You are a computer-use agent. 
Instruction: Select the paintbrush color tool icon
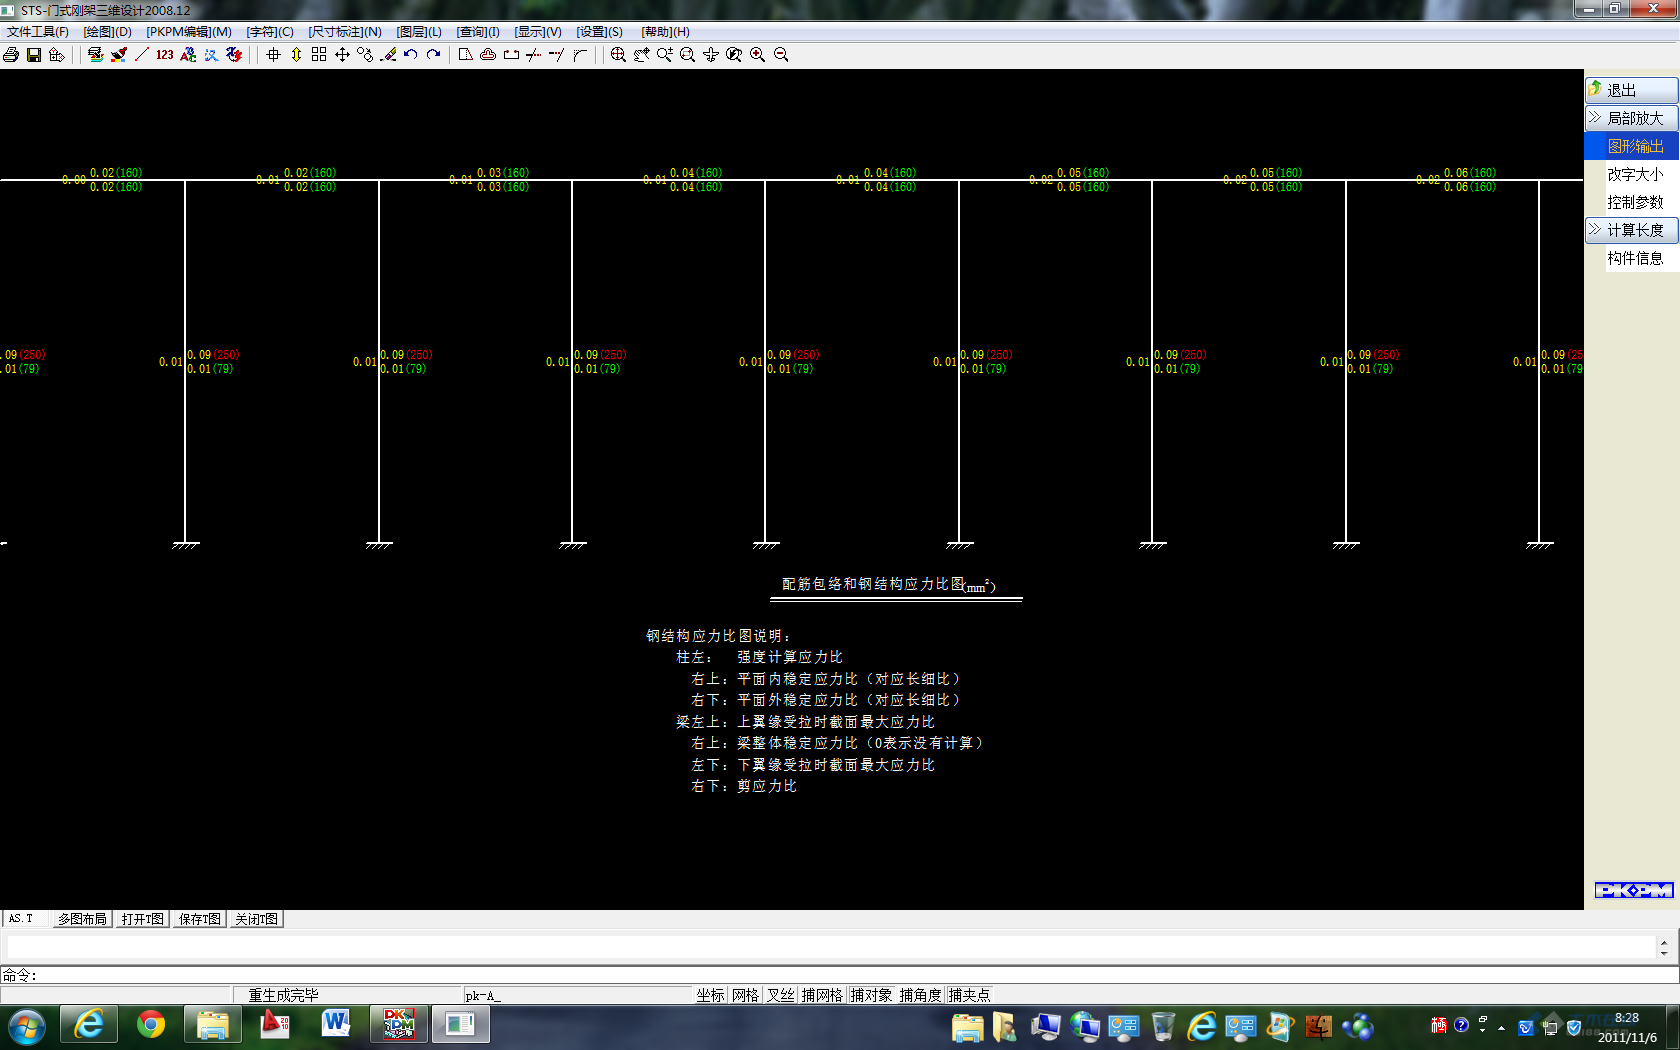click(x=119, y=55)
